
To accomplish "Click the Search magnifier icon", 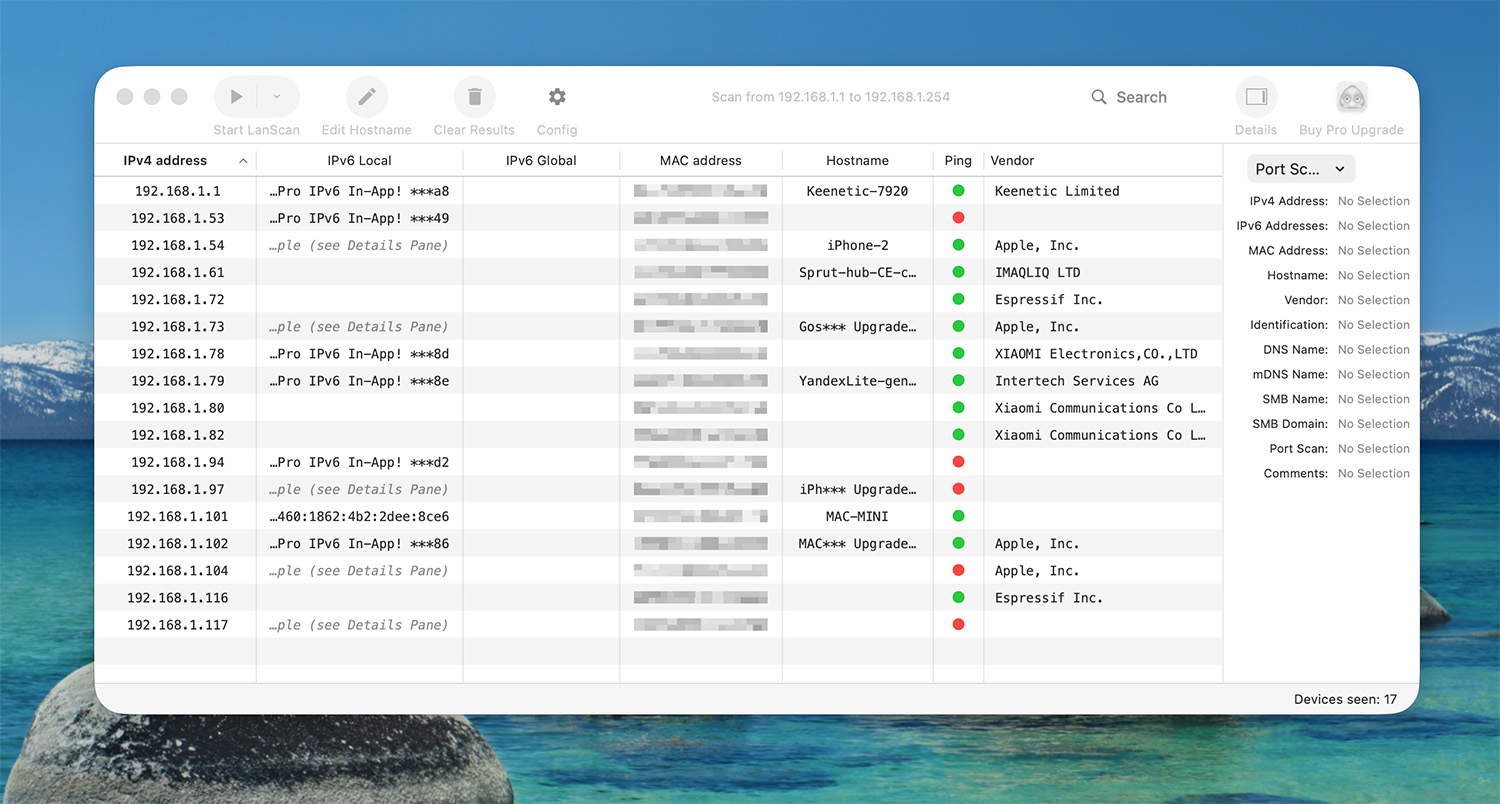I will [1099, 97].
